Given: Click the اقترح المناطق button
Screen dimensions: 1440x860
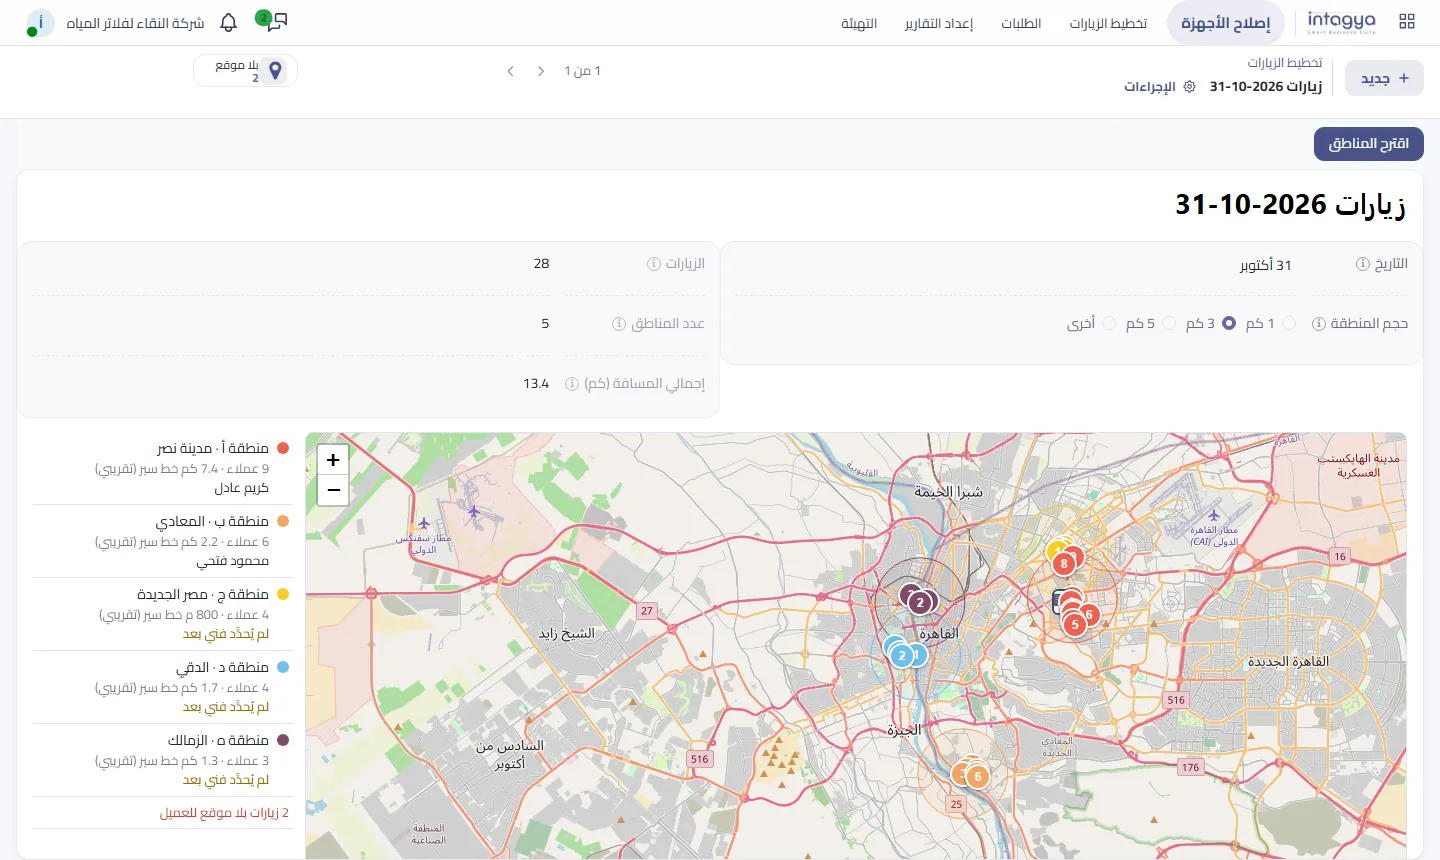Looking at the screenshot, I should (x=1369, y=144).
